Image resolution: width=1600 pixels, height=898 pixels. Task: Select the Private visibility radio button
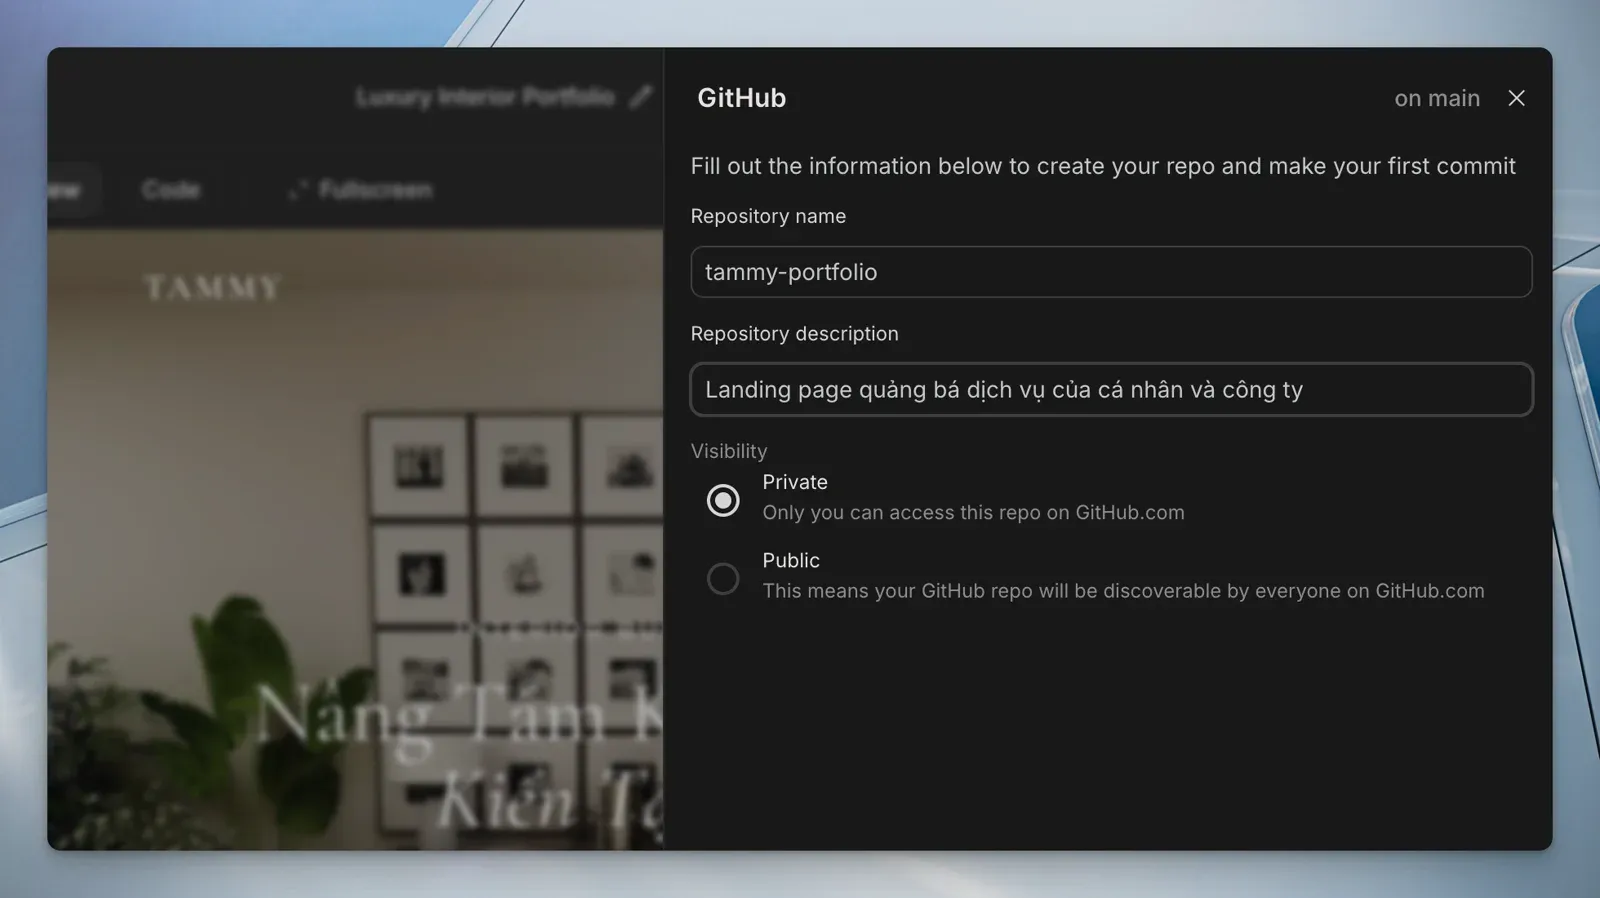point(723,500)
